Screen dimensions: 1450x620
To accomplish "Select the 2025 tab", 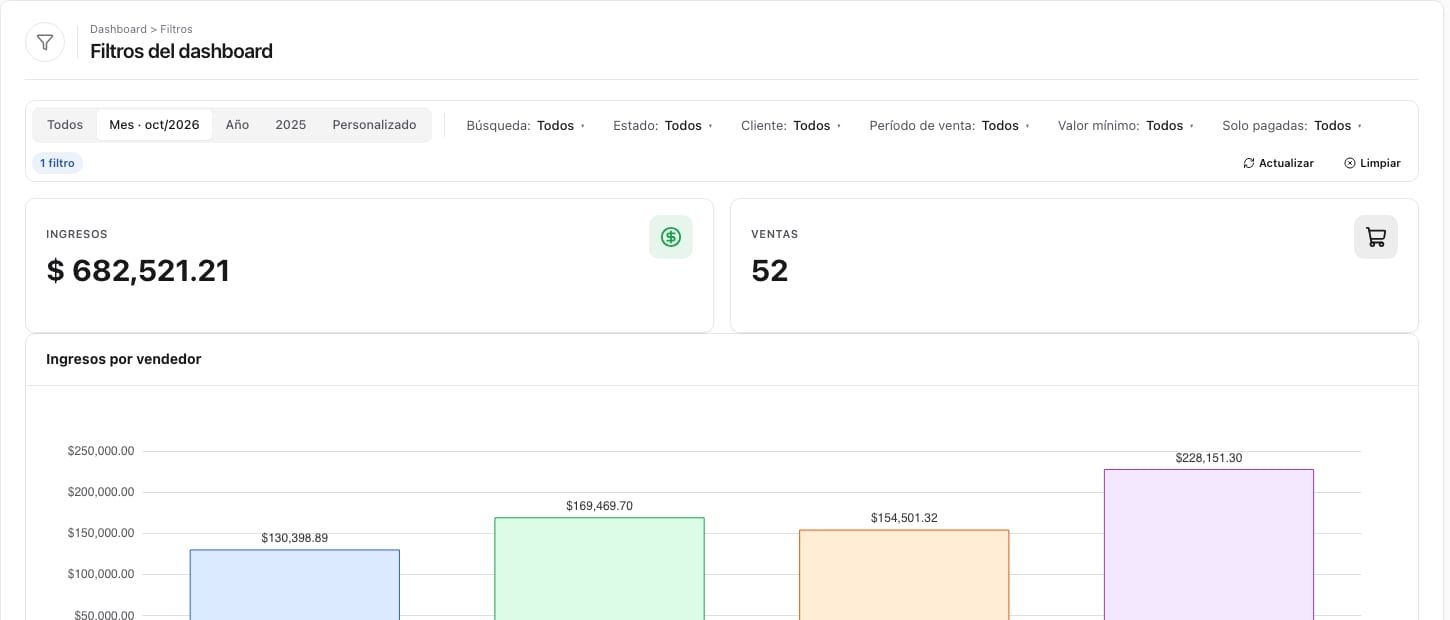I will coord(291,125).
